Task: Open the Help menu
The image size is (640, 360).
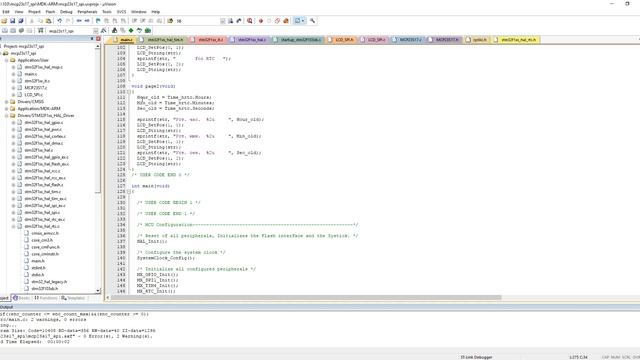Action: (x=156, y=12)
